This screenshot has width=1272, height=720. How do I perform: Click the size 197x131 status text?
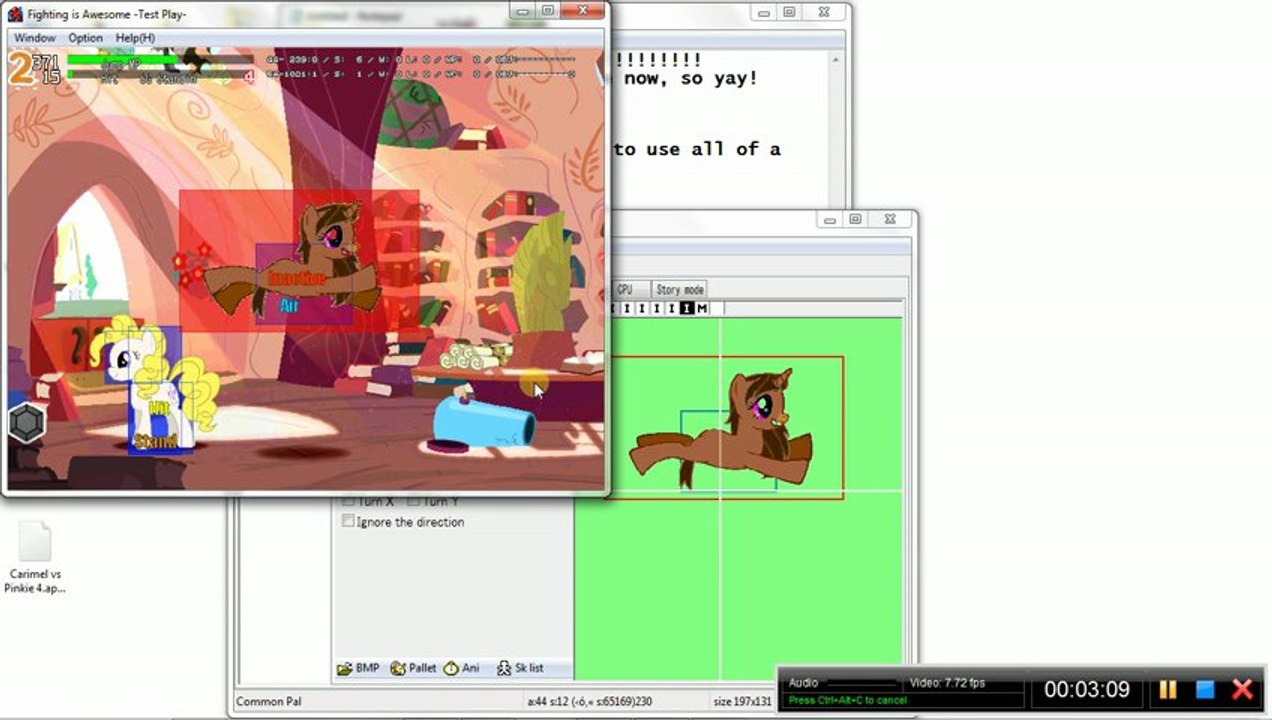[x=742, y=701]
